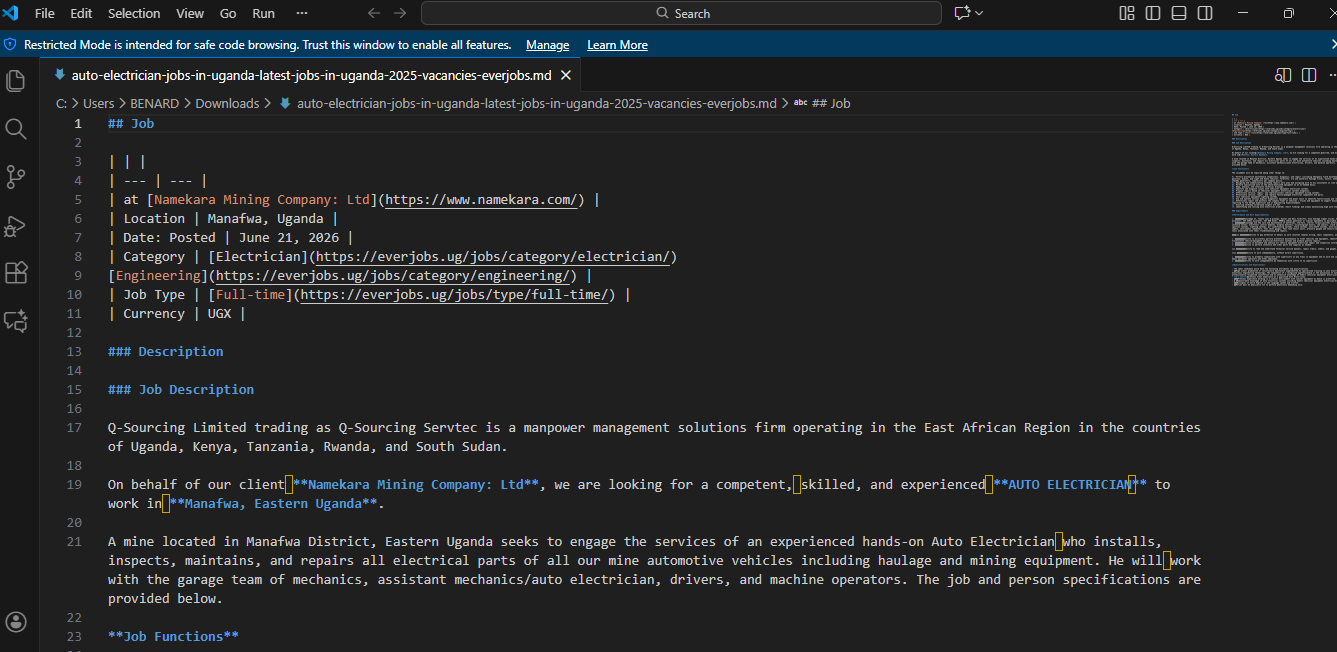Open the View menu
The width and height of the screenshot is (1337, 652).
[x=190, y=13]
